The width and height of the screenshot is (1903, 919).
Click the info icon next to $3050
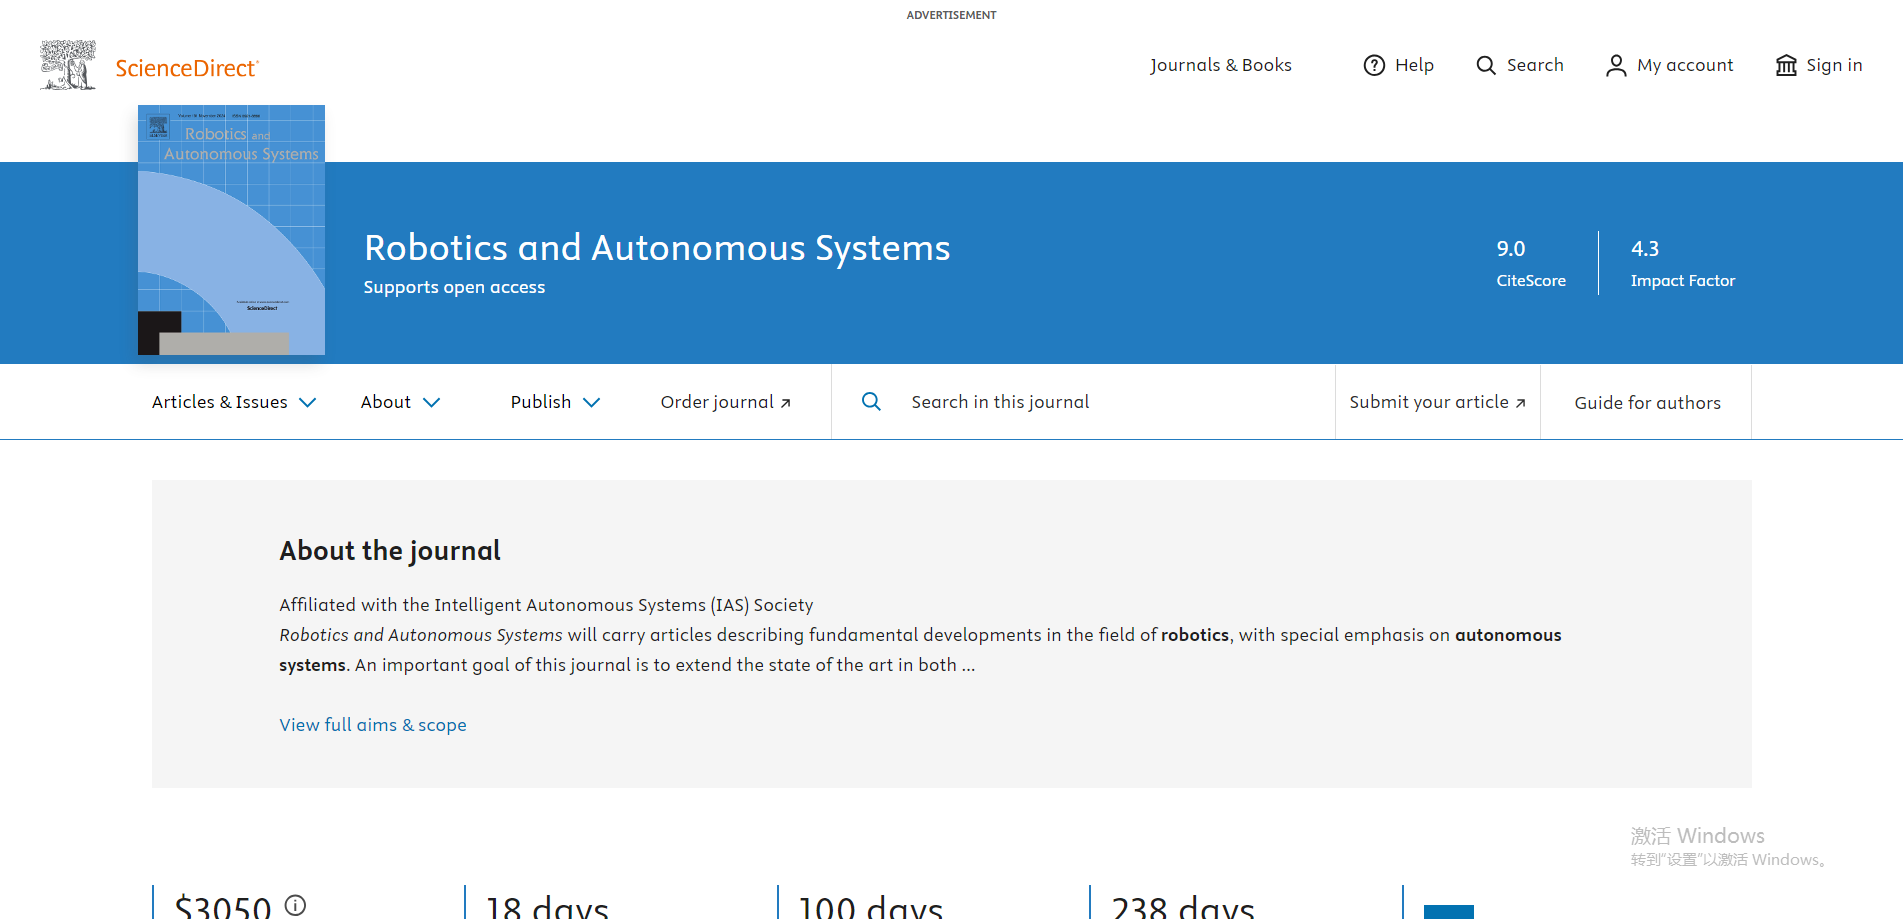pos(295,905)
